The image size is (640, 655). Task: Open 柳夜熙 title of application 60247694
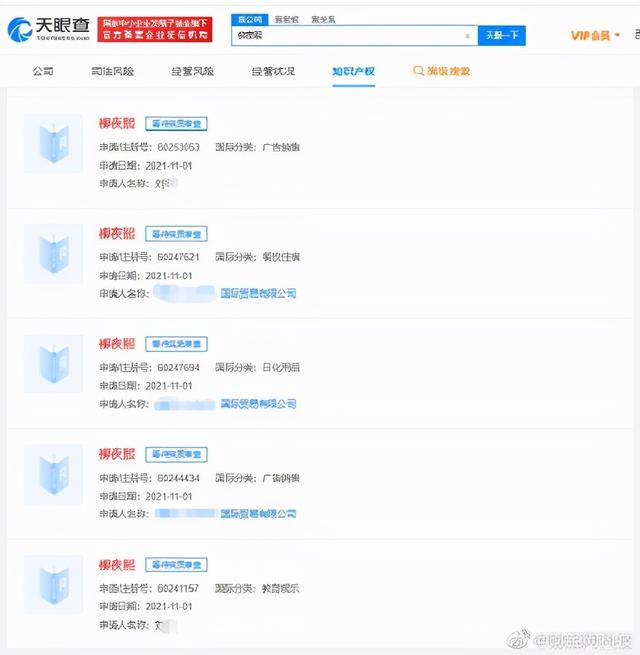(117, 344)
